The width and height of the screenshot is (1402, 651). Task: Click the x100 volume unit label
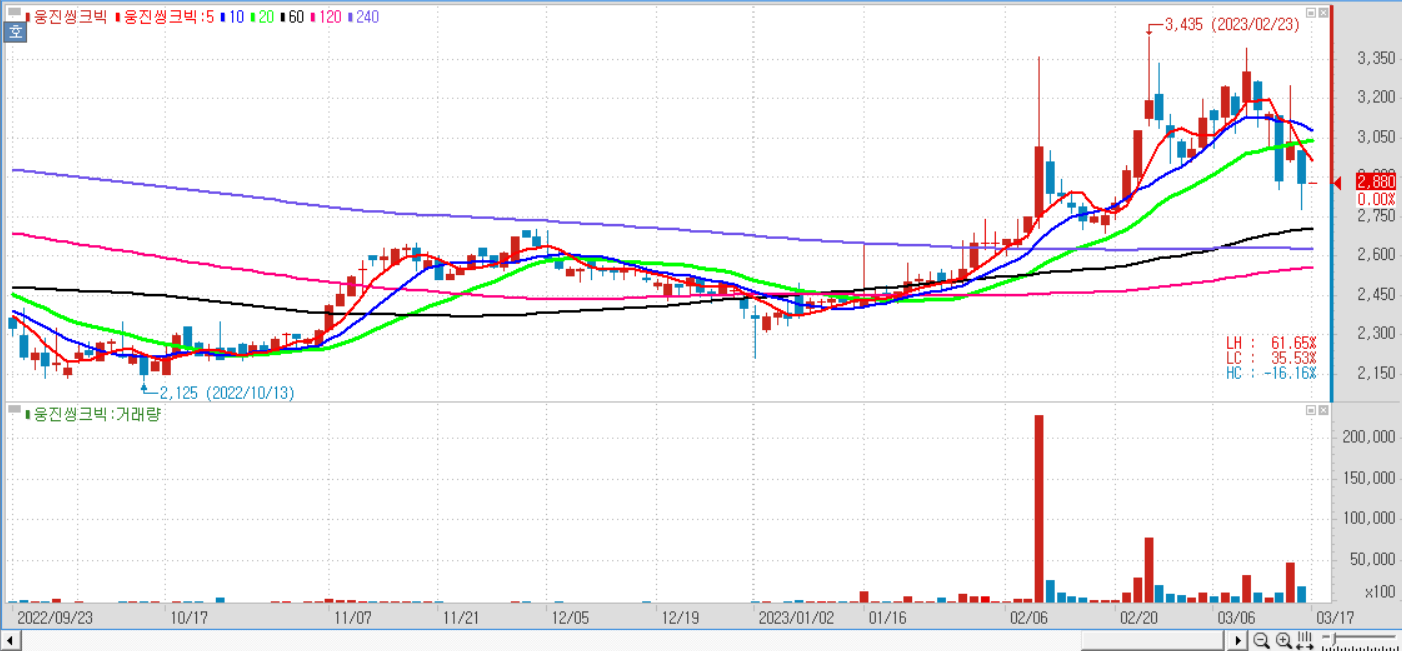(x=1380, y=592)
